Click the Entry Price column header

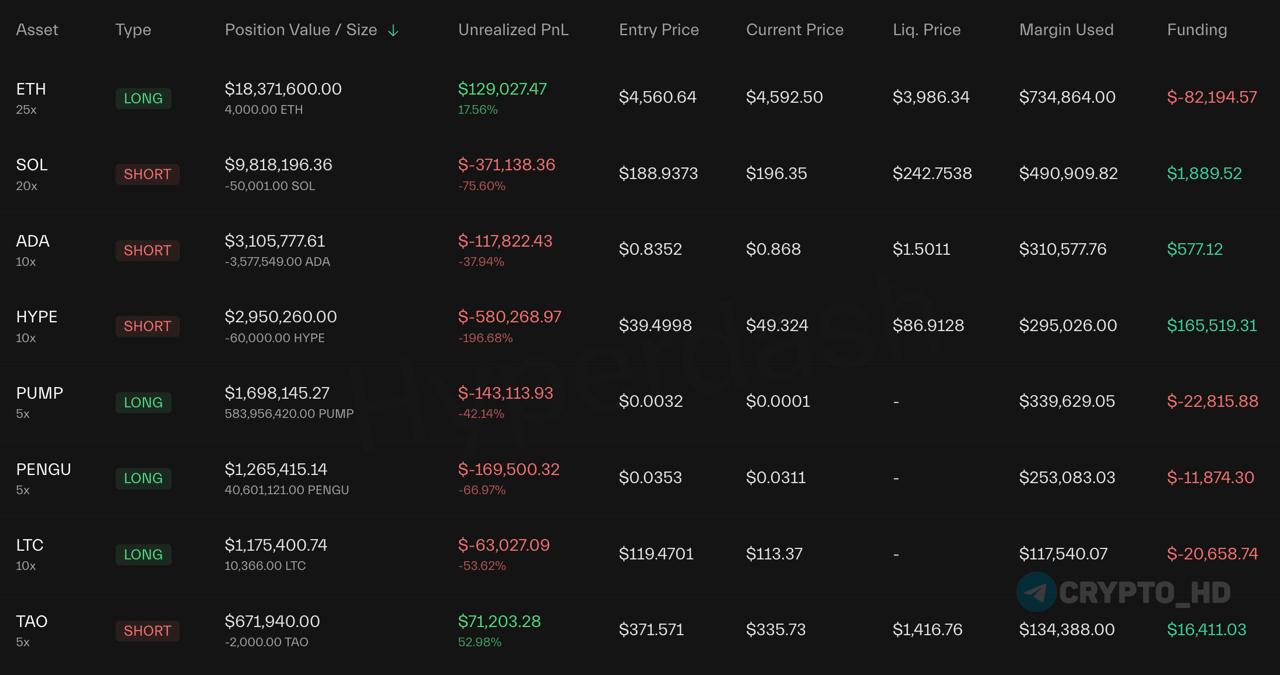coord(659,30)
